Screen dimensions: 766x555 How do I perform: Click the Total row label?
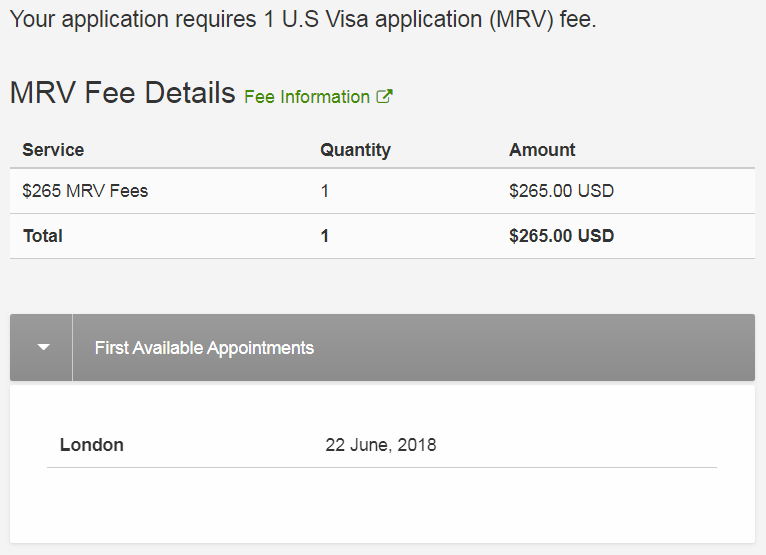[x=43, y=236]
